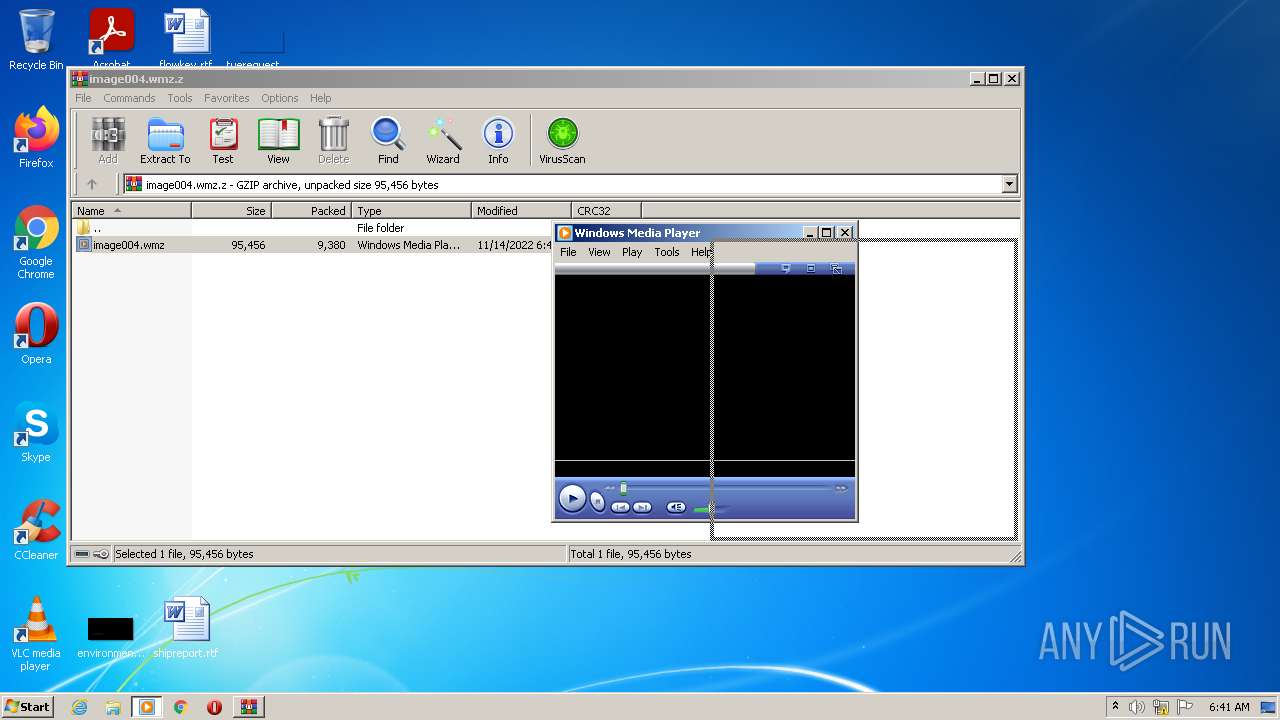Select the CCleaner desktop shortcut
This screenshot has width=1280, height=720.
tap(36, 530)
